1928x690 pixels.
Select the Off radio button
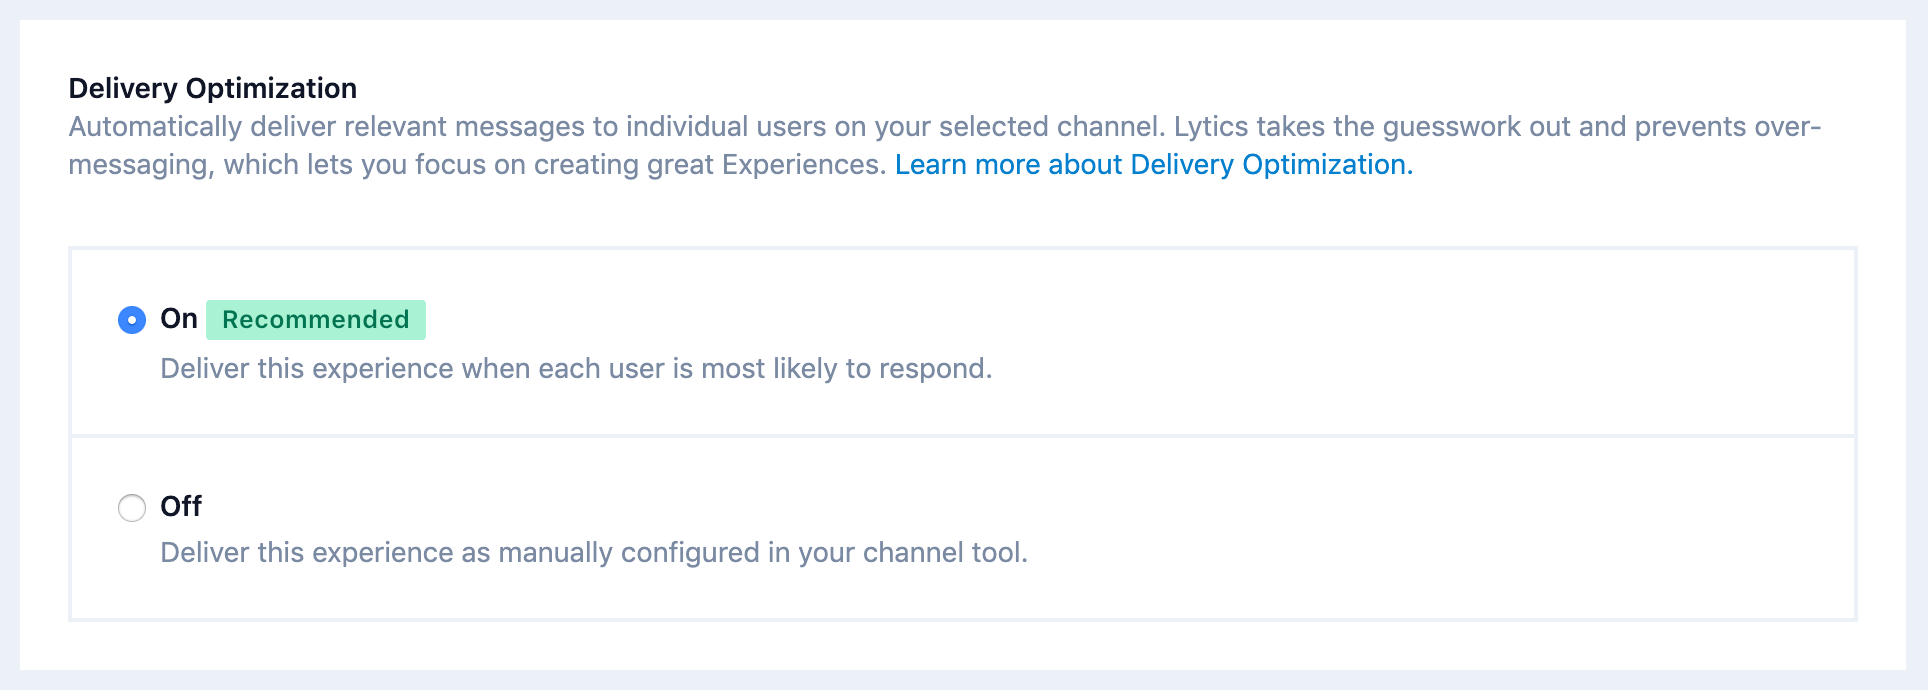coord(132,508)
